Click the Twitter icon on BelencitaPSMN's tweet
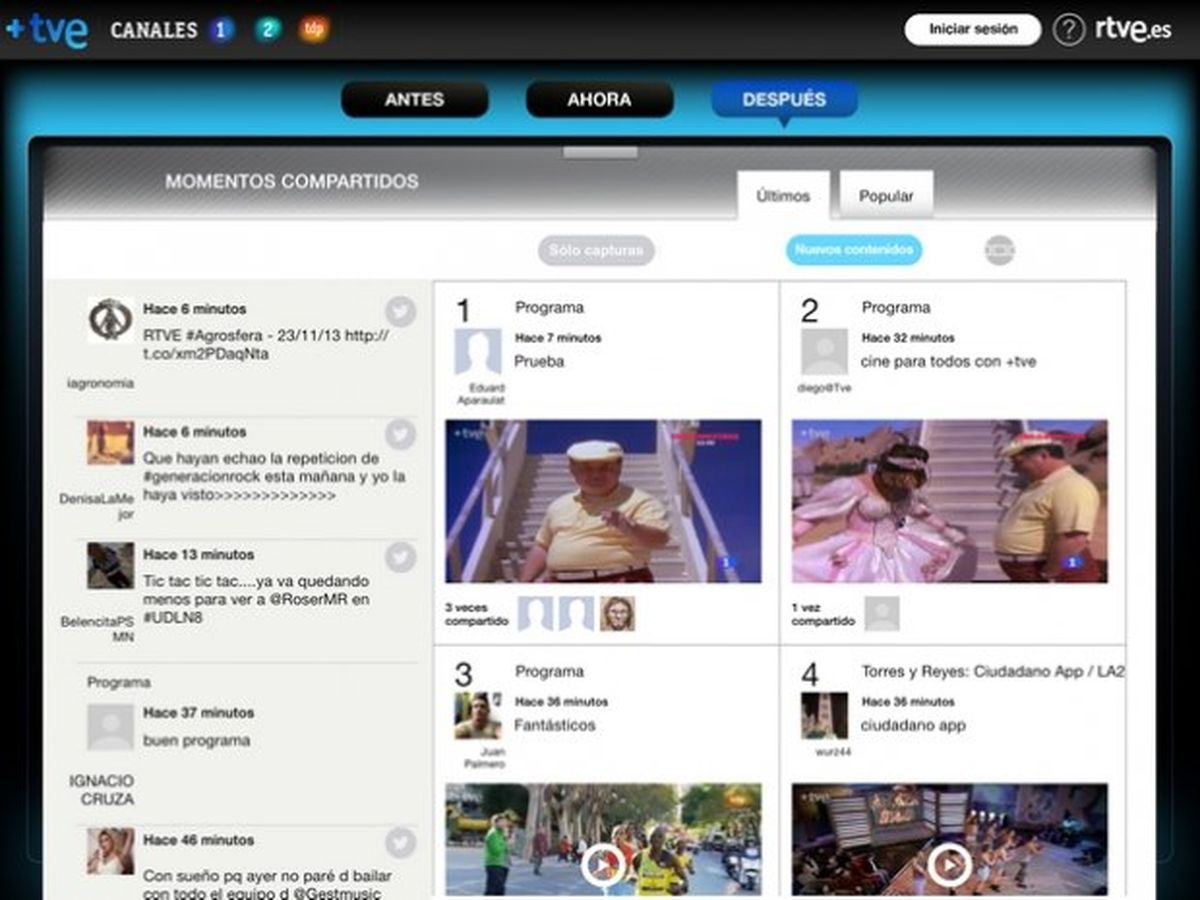Viewport: 1200px width, 900px height. [x=402, y=556]
